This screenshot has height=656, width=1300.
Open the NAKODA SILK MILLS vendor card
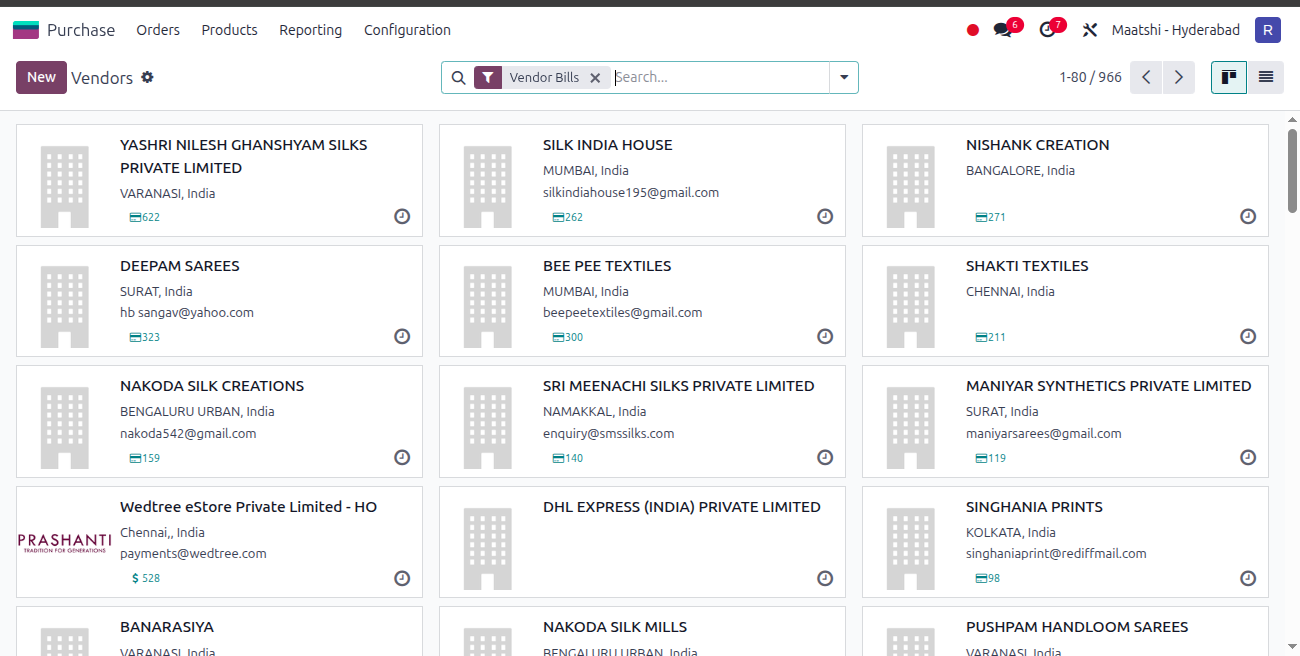(x=642, y=631)
